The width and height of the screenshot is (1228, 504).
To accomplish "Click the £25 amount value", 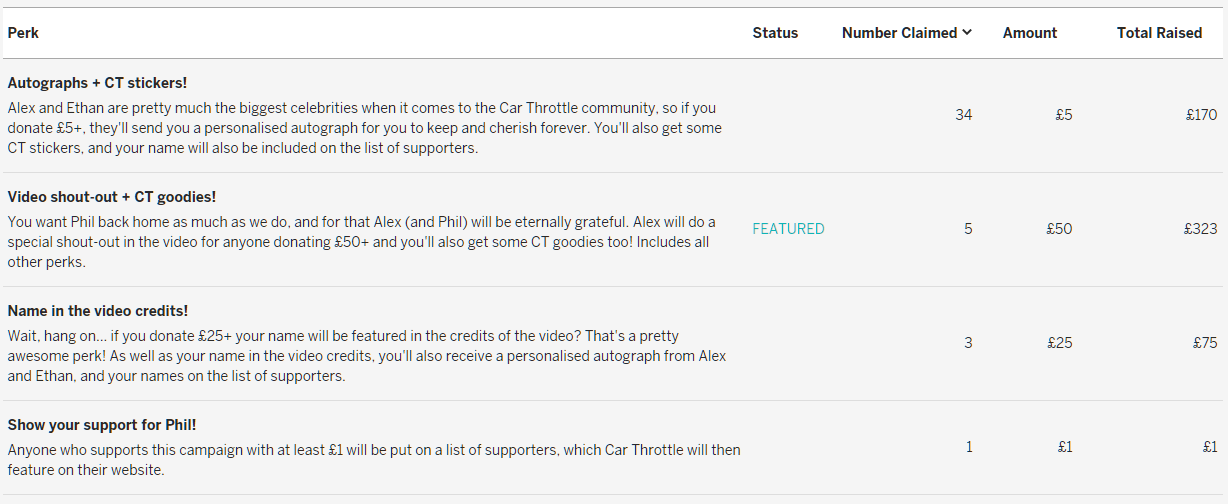I will click(1059, 343).
